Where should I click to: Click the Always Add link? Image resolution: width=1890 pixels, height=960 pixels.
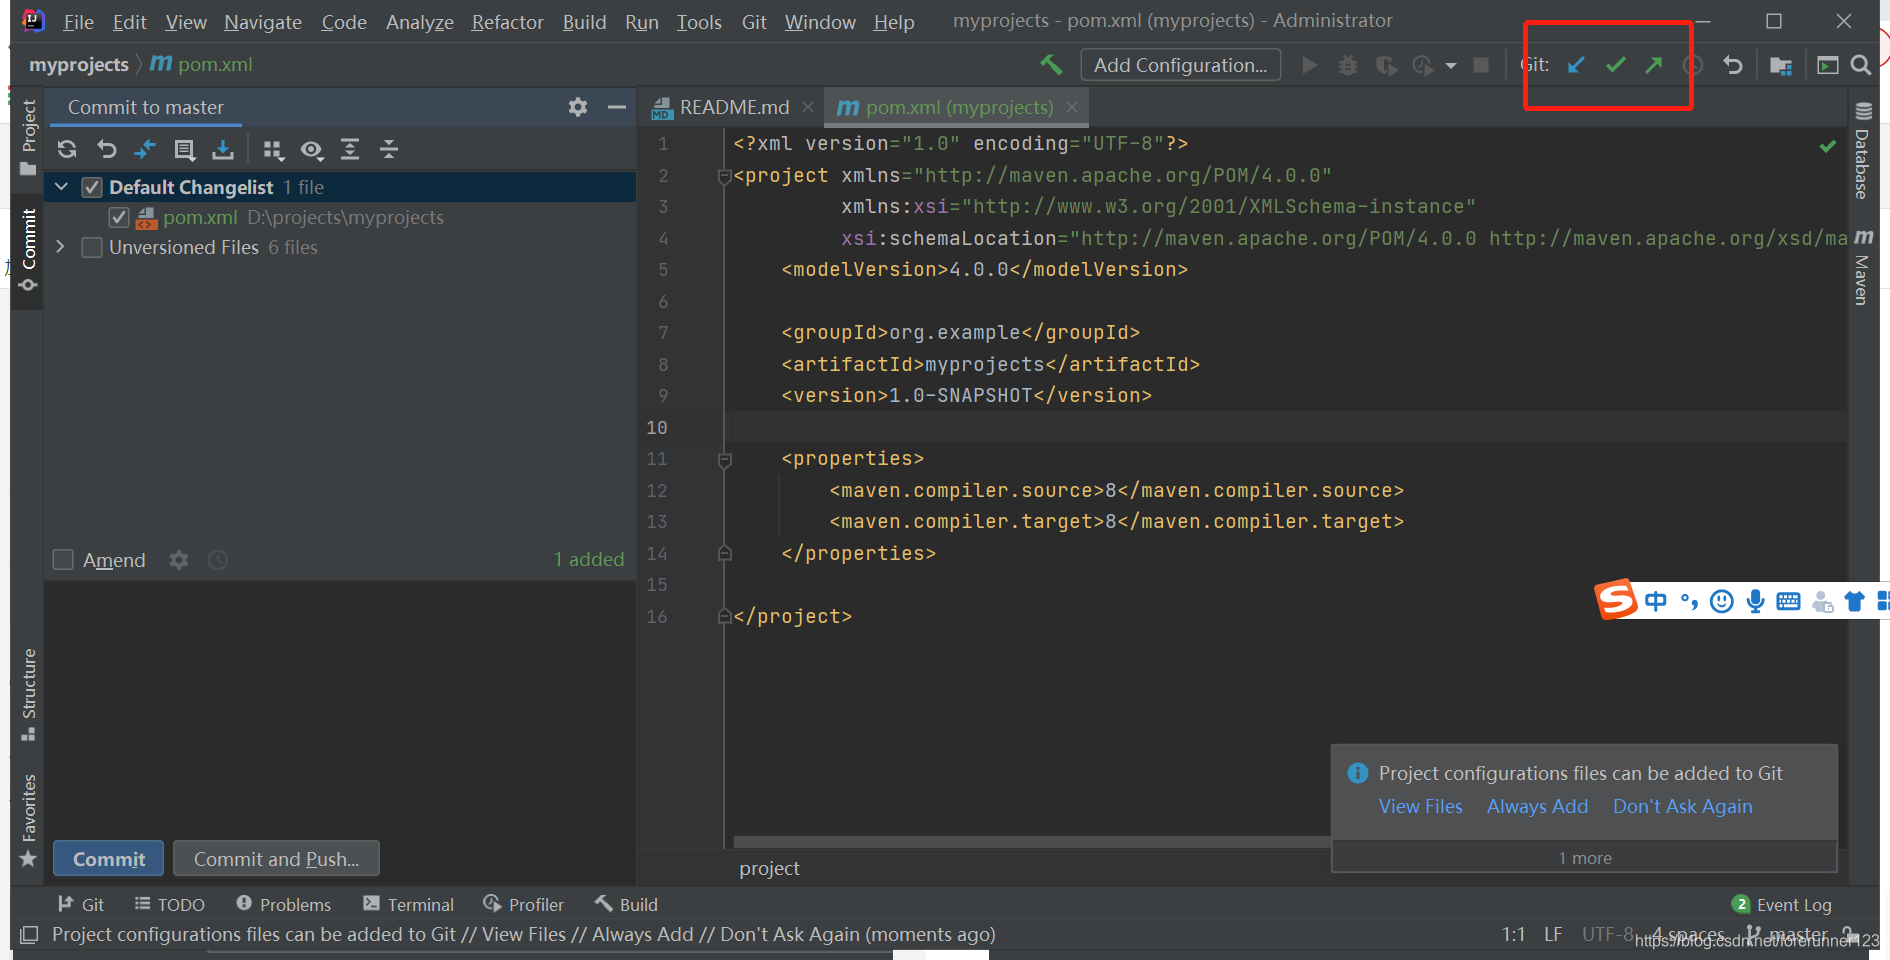1537,806
